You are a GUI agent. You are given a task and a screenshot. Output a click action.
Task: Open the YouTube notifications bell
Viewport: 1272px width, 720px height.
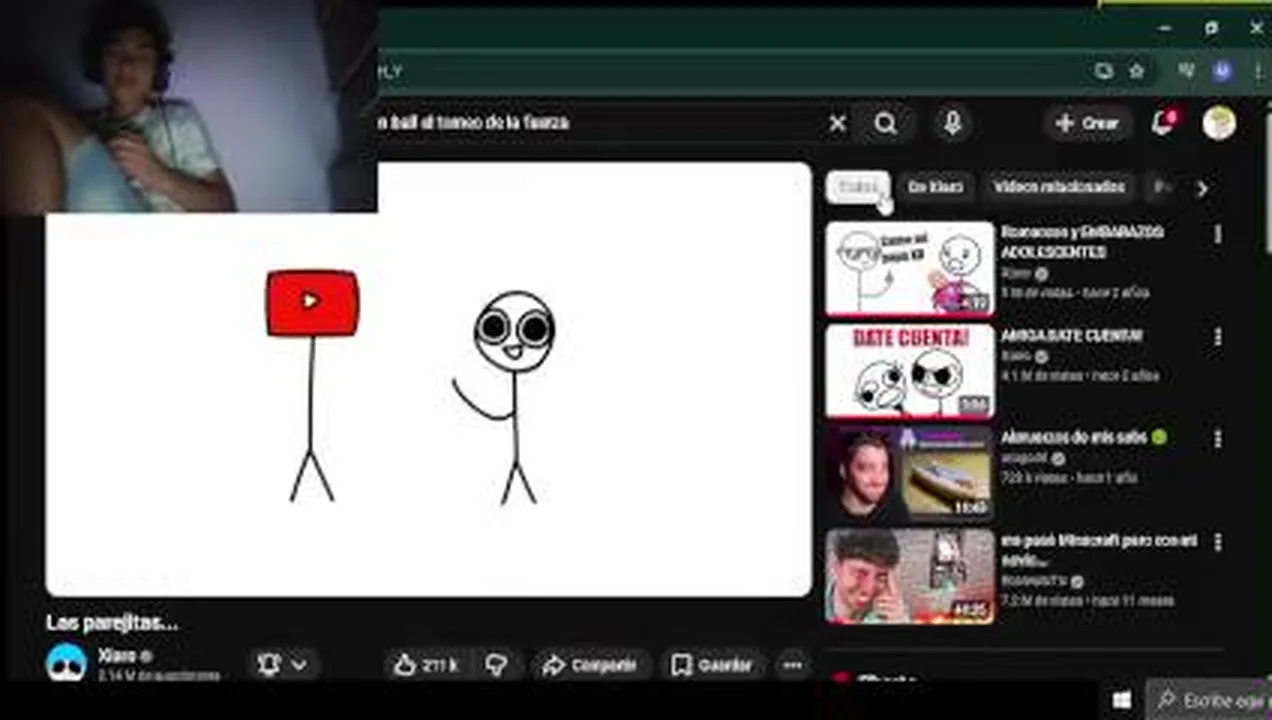point(1163,123)
